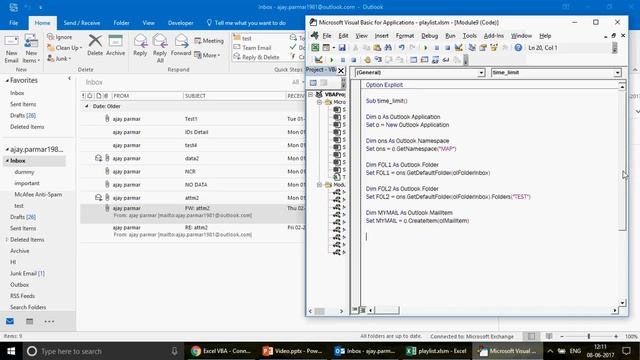
Task: Switch to Outlook Mail navigation icon
Action: pyautogui.click(x=10, y=321)
